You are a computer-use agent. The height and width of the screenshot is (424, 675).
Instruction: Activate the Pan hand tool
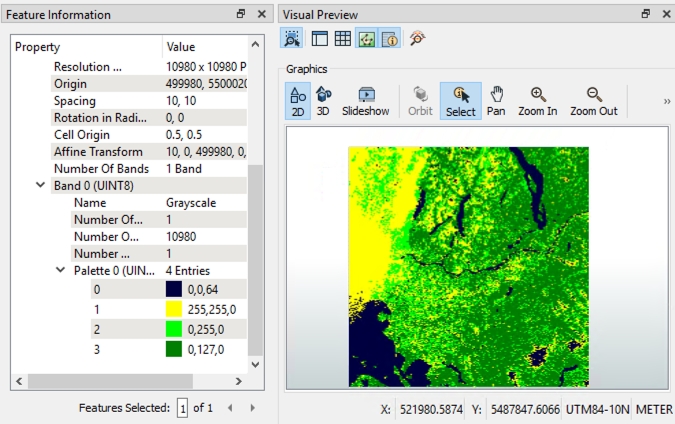click(496, 101)
